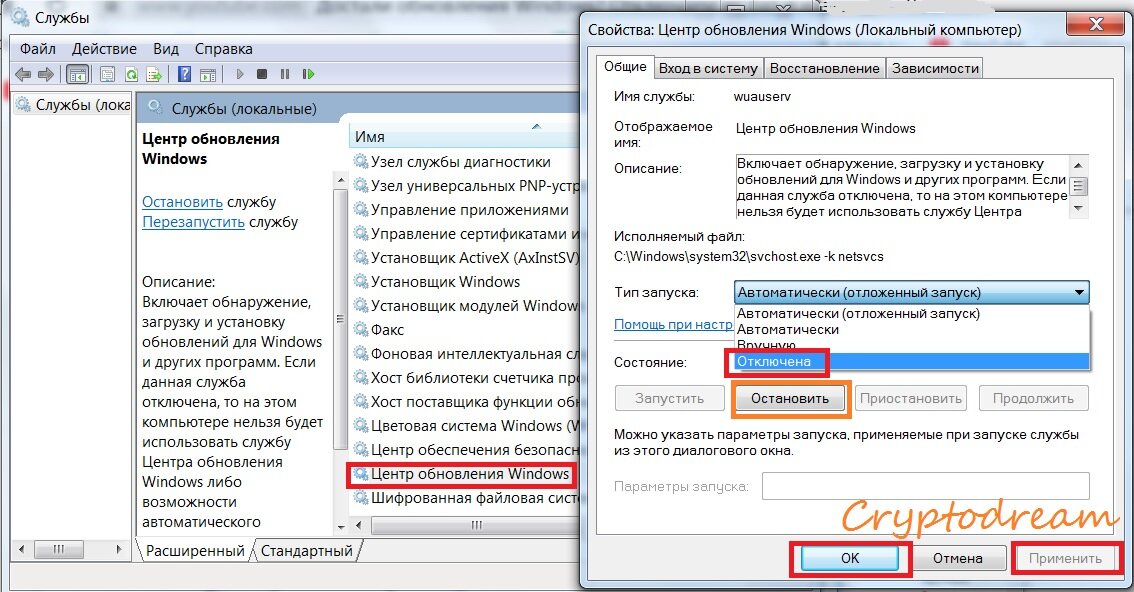This screenshot has width=1134, height=592.
Task: Toggle the show/hide console tree icon
Action: point(77,74)
